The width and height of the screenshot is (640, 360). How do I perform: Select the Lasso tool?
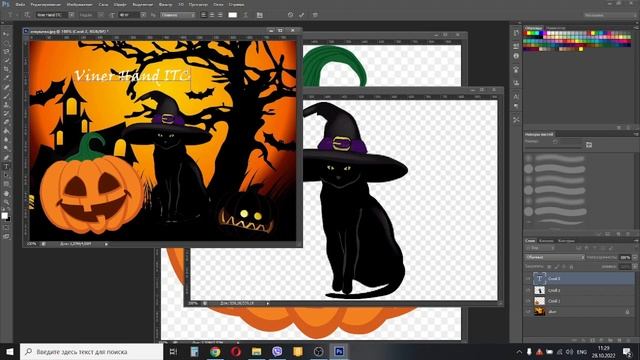6,52
